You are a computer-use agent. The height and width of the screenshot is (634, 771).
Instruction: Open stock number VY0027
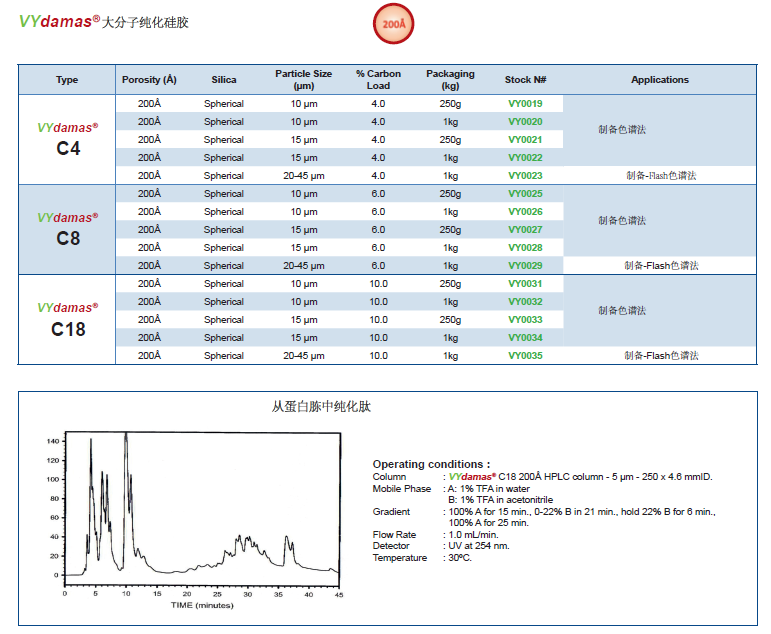[525, 230]
